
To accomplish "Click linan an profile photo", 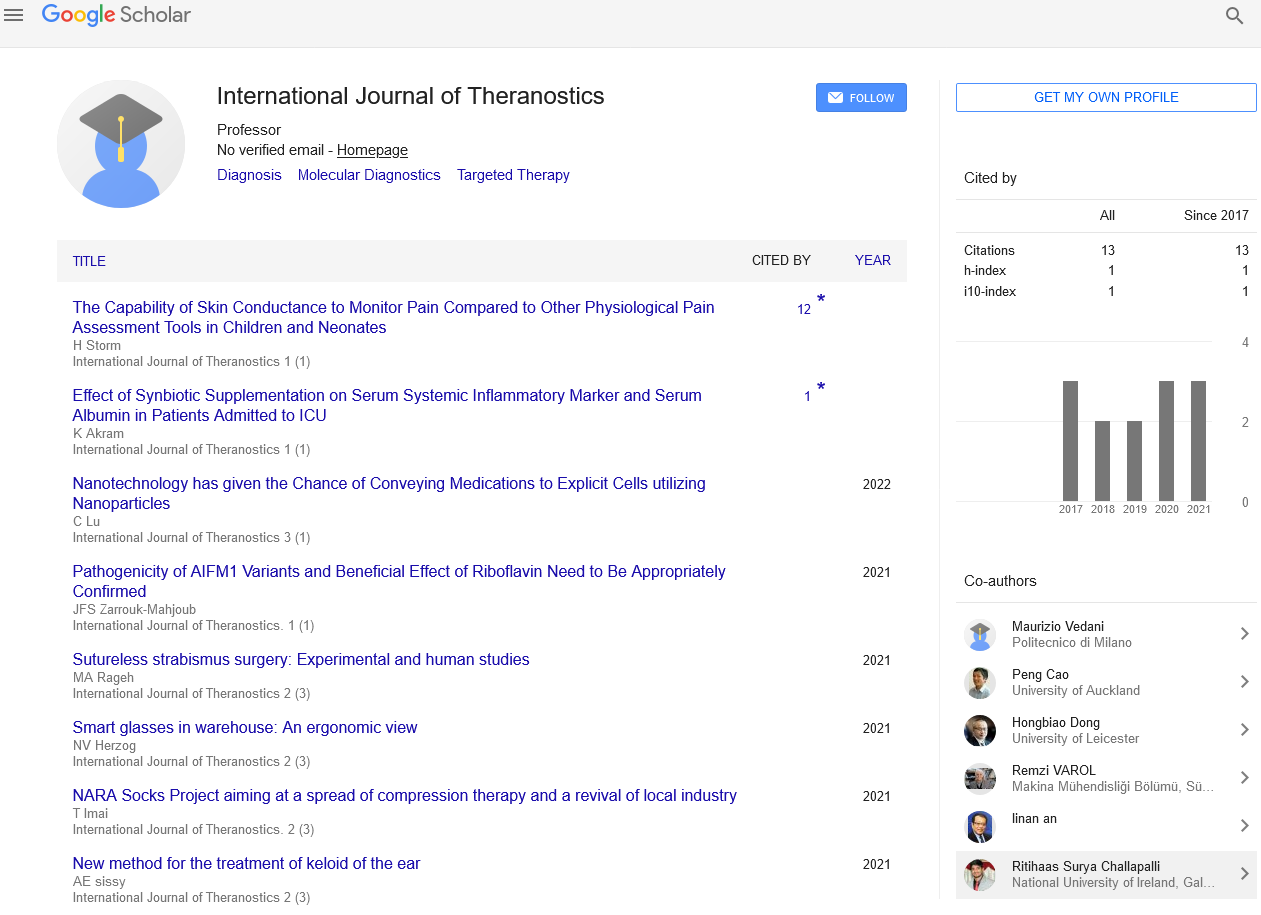I will click(x=980, y=827).
